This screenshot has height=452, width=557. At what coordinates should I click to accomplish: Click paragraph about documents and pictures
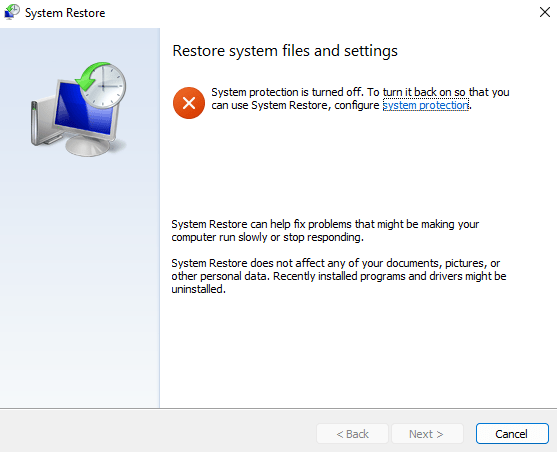[339, 276]
